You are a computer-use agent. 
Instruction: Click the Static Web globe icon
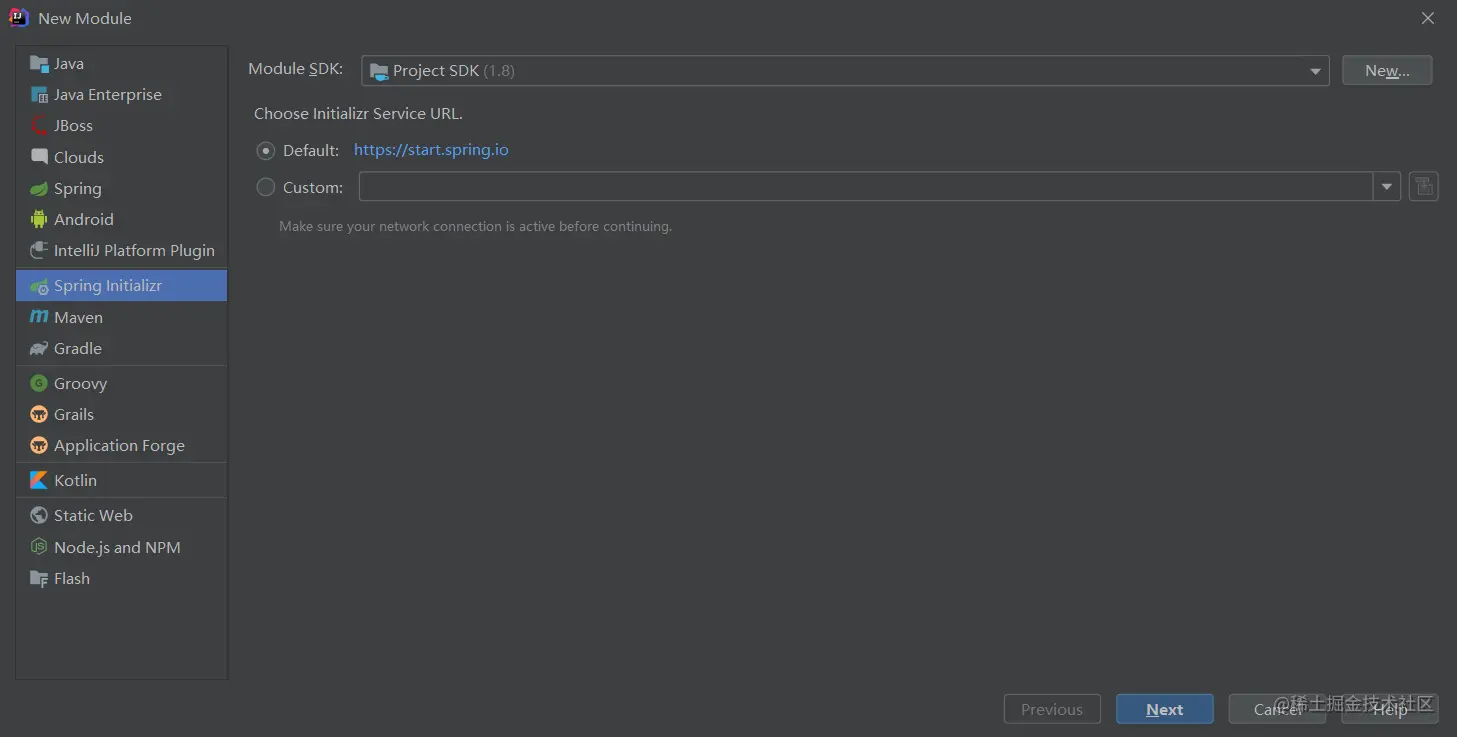39,515
